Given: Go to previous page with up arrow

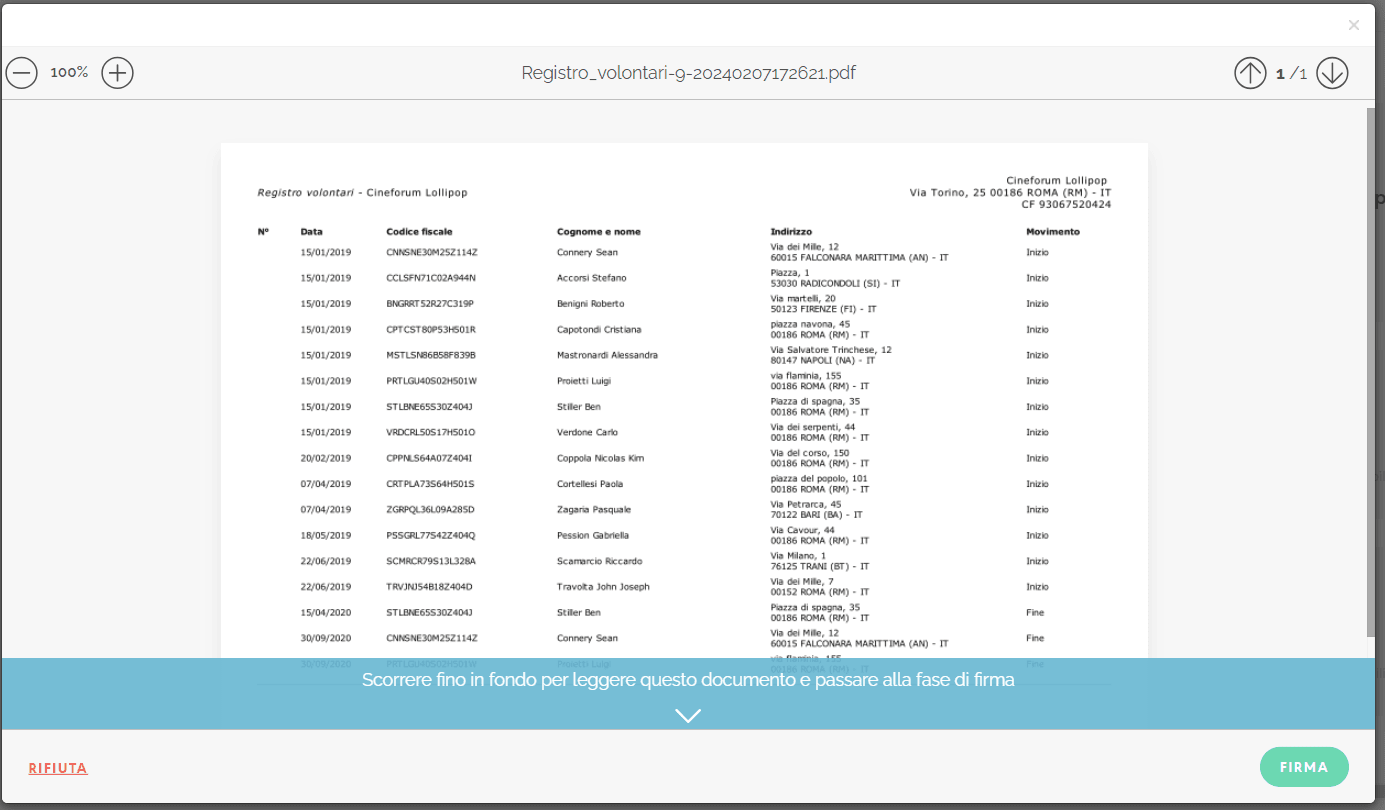Looking at the screenshot, I should 1249,73.
